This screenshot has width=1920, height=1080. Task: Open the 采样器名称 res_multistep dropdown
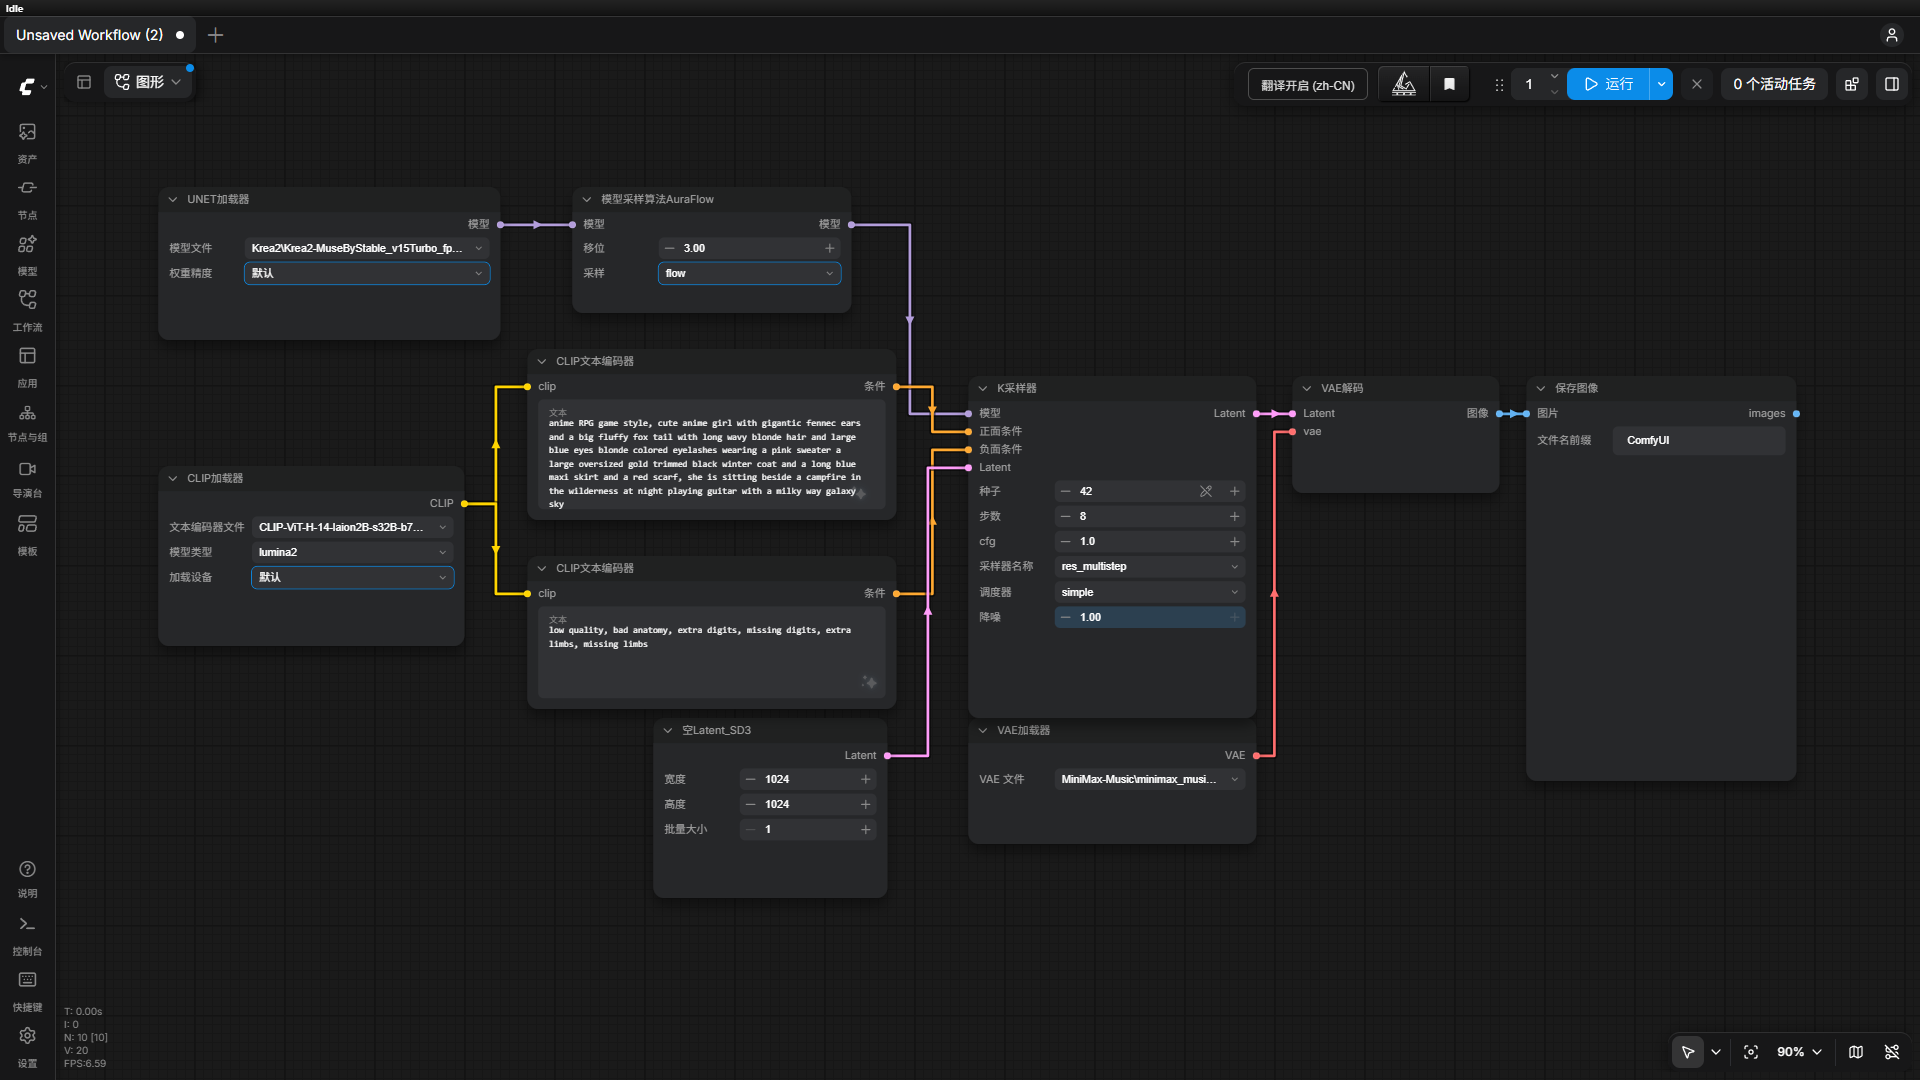(x=1150, y=566)
